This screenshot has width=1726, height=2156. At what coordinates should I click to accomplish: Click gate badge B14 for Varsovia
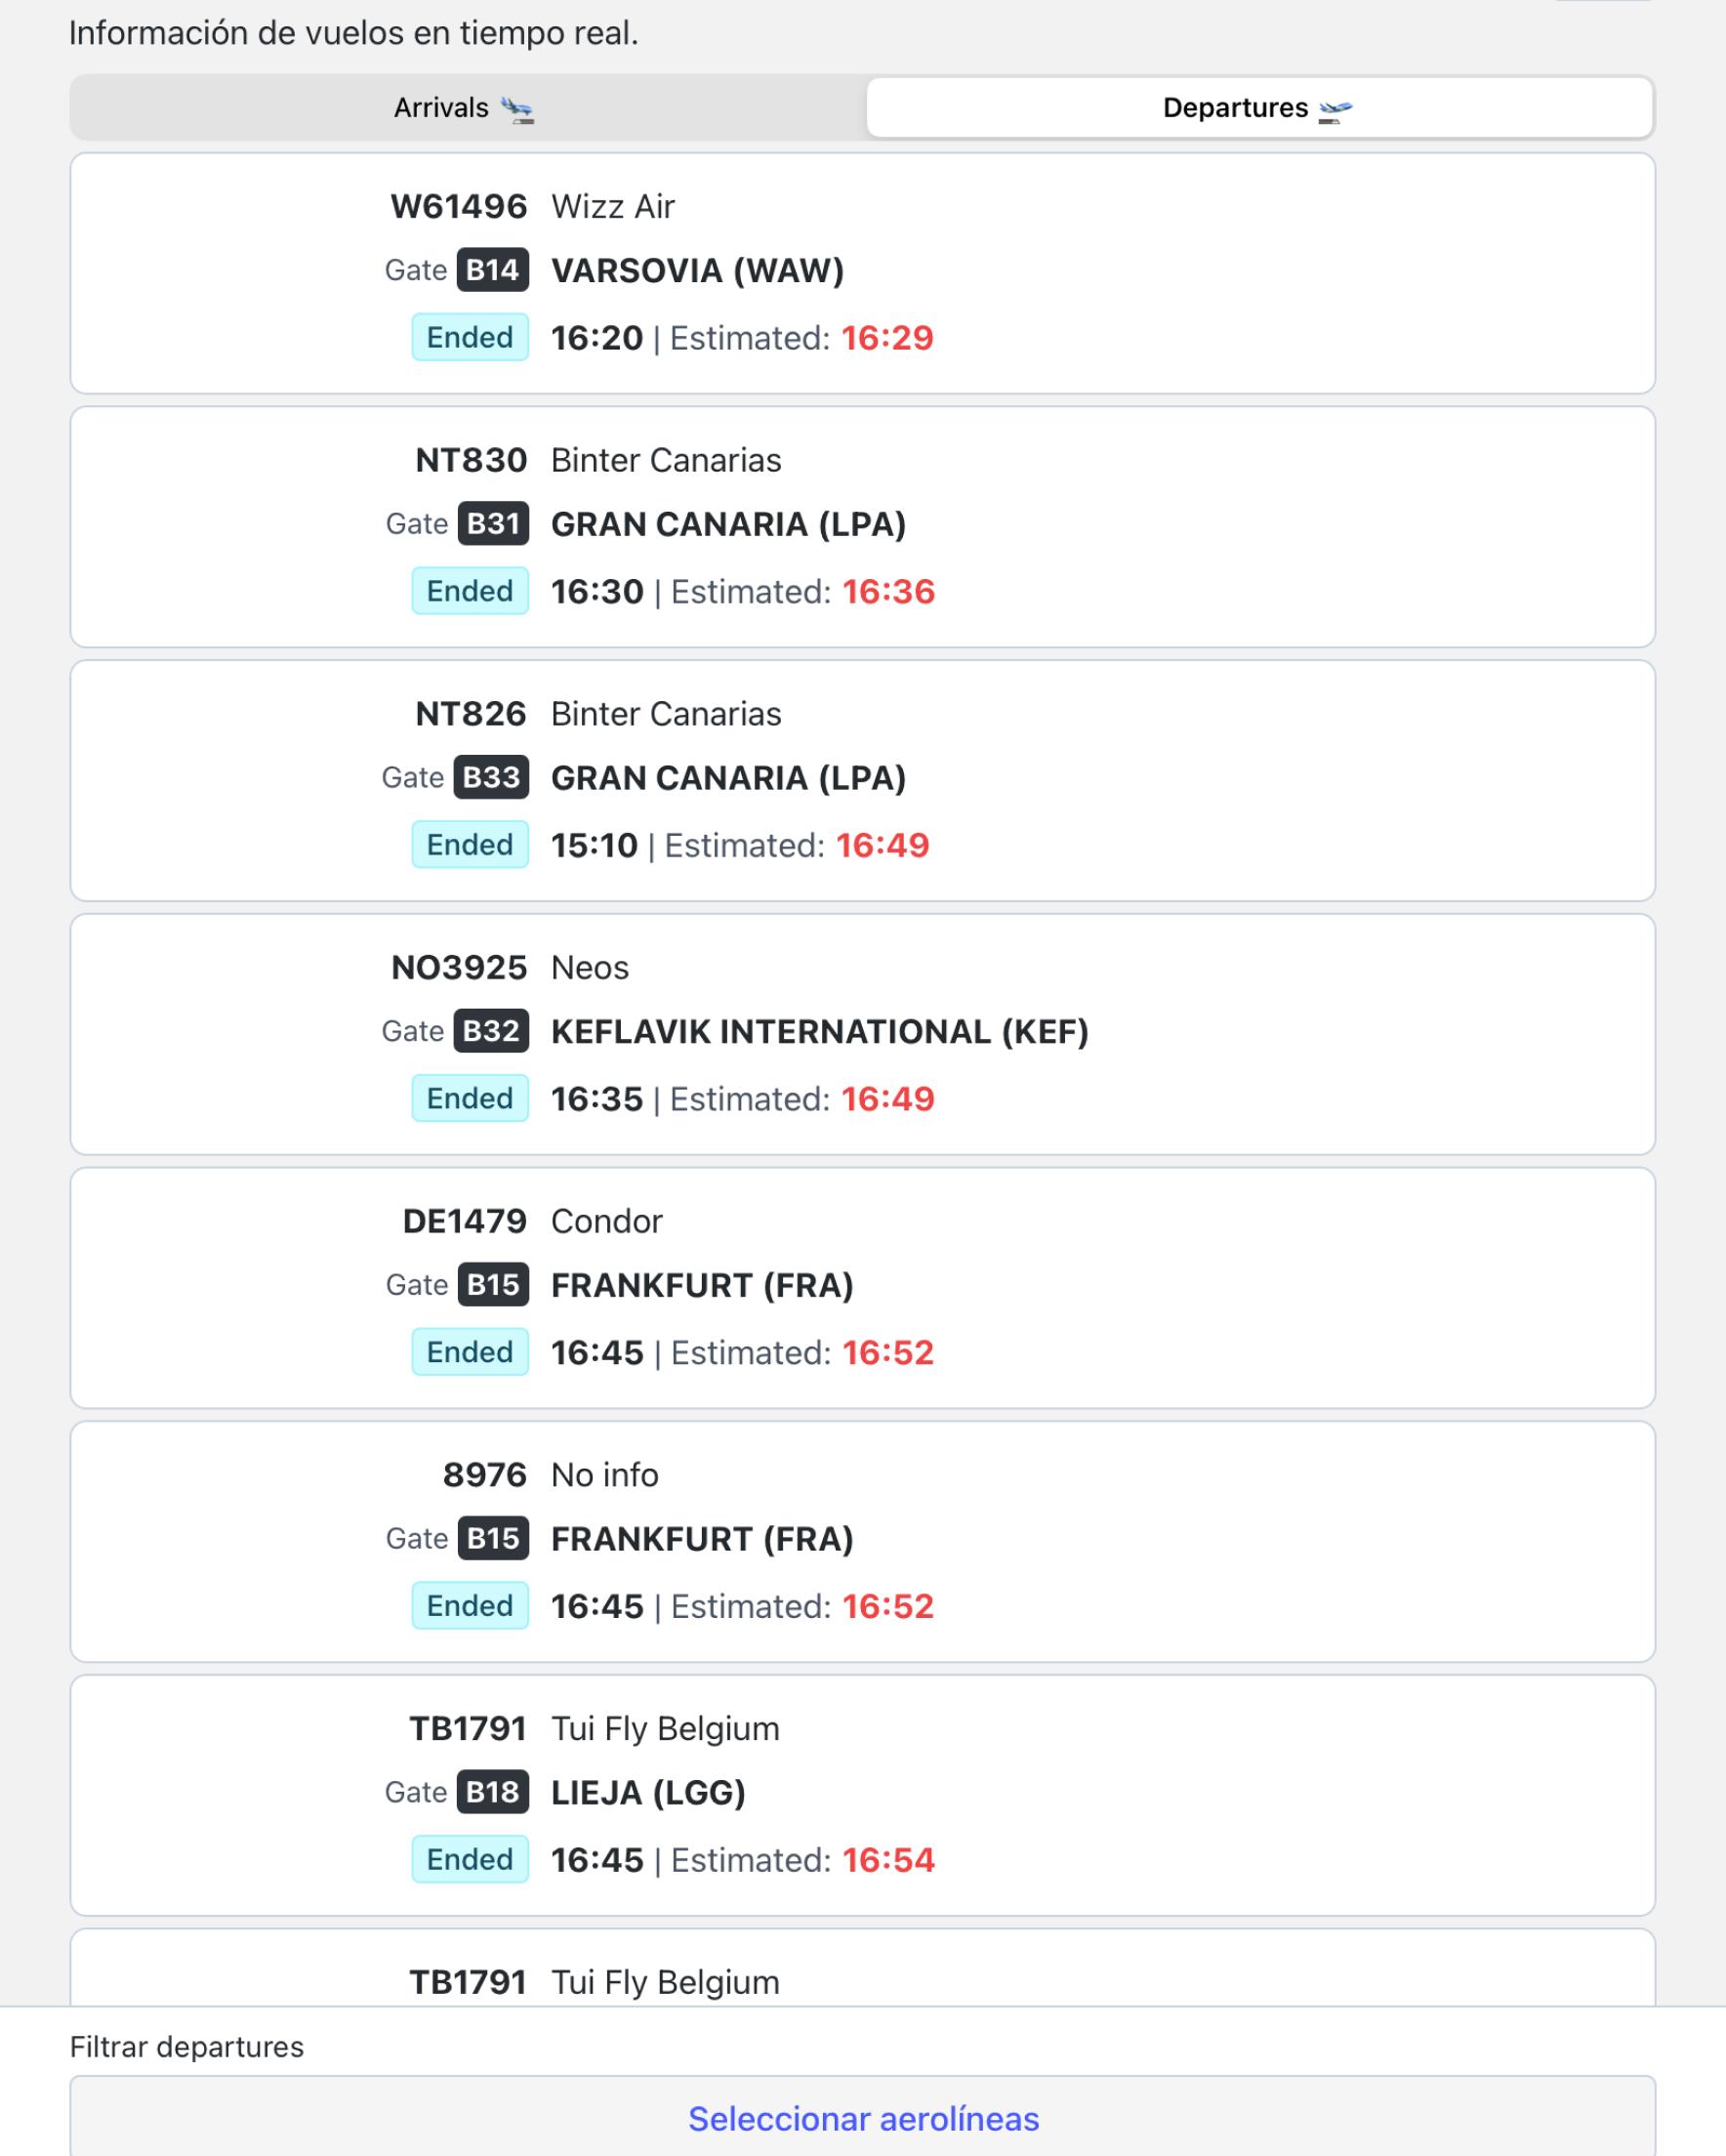(492, 270)
